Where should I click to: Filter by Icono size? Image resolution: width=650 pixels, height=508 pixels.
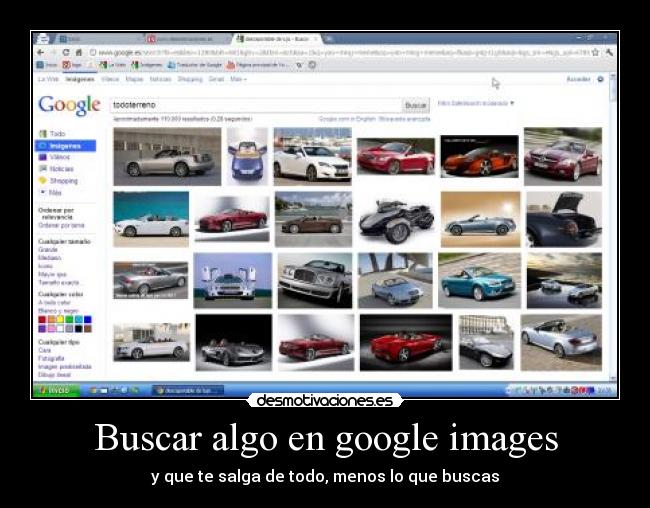(x=46, y=266)
